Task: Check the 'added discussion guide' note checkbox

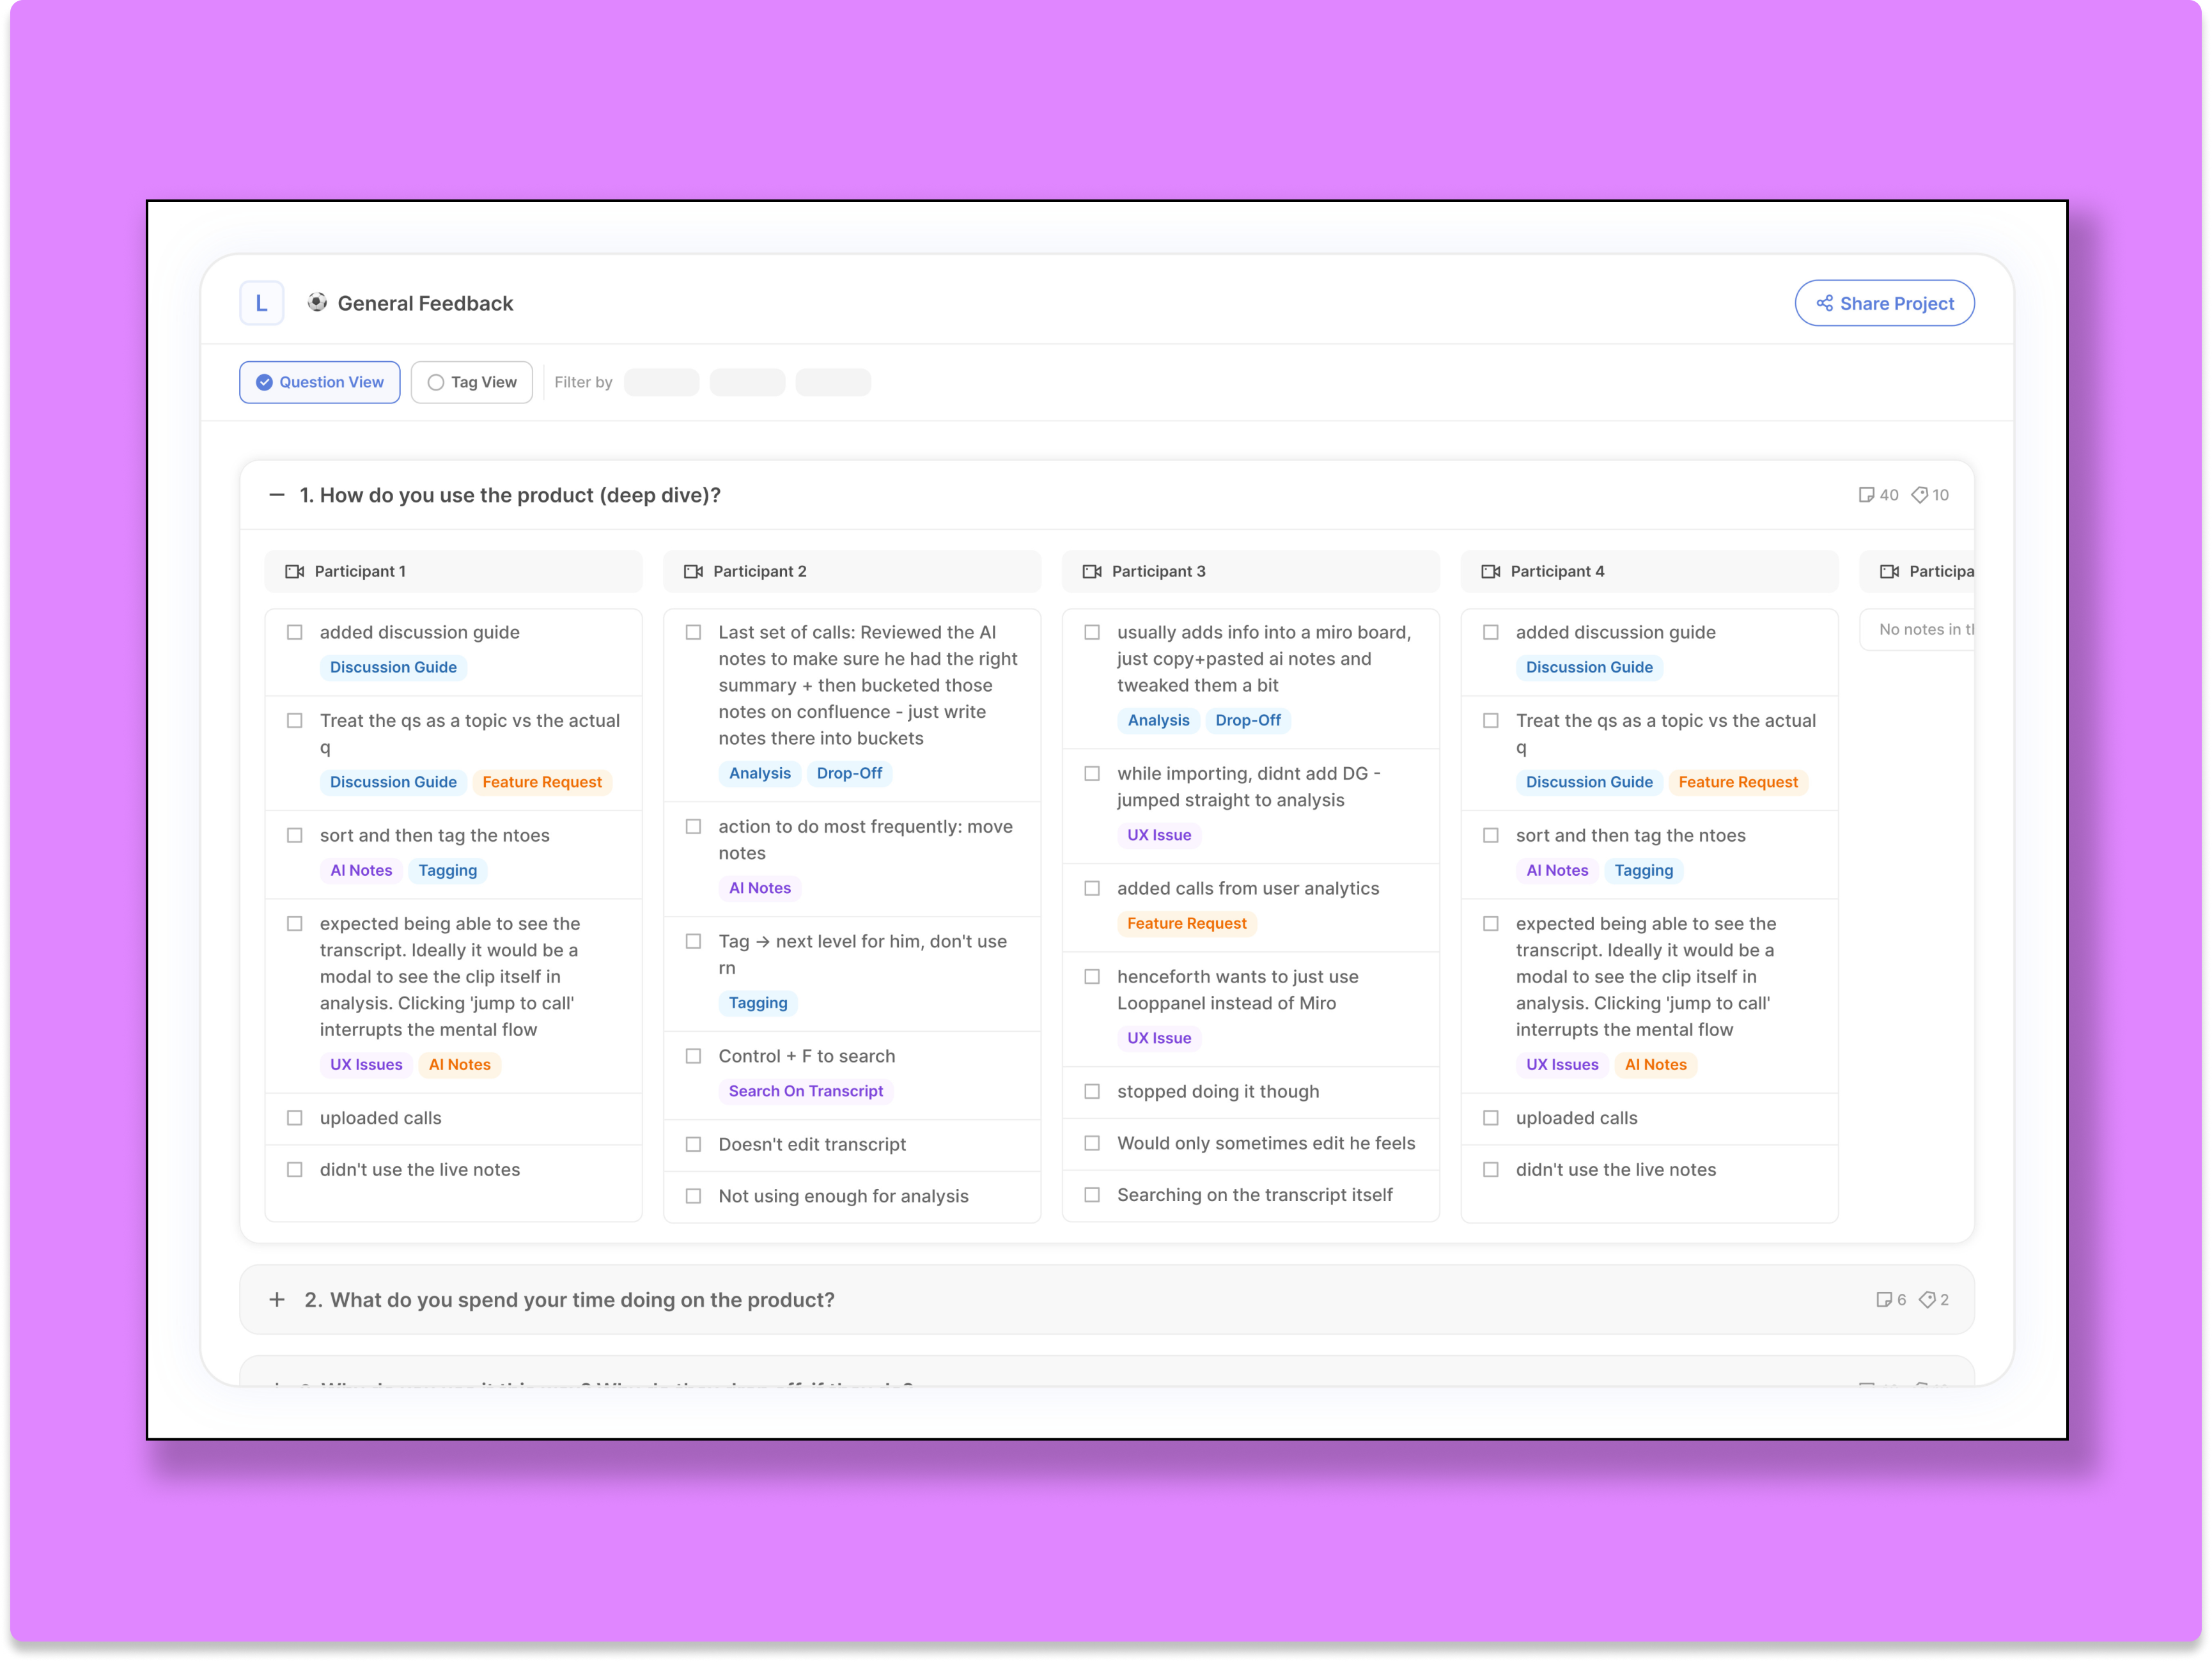Action: click(295, 631)
